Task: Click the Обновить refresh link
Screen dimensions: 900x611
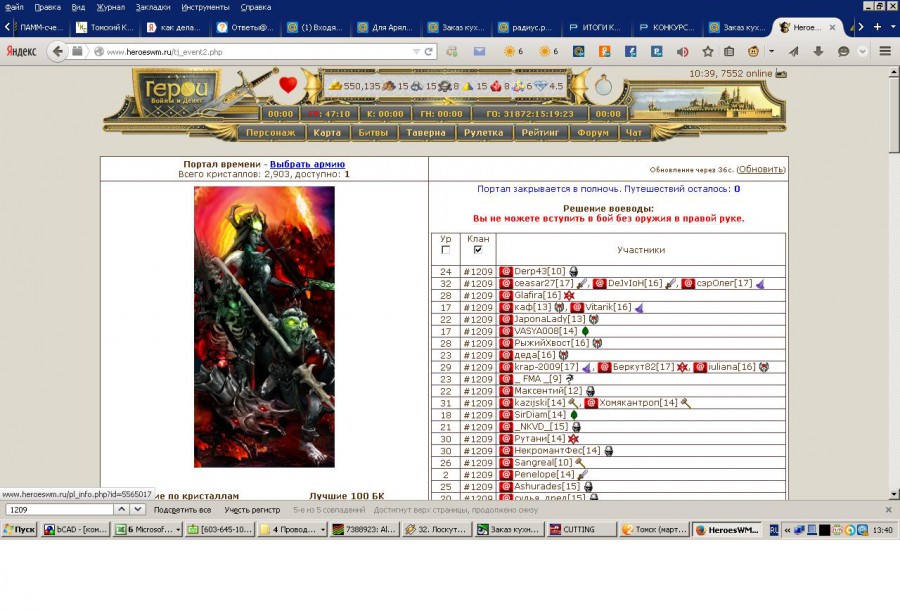Action: [761, 169]
